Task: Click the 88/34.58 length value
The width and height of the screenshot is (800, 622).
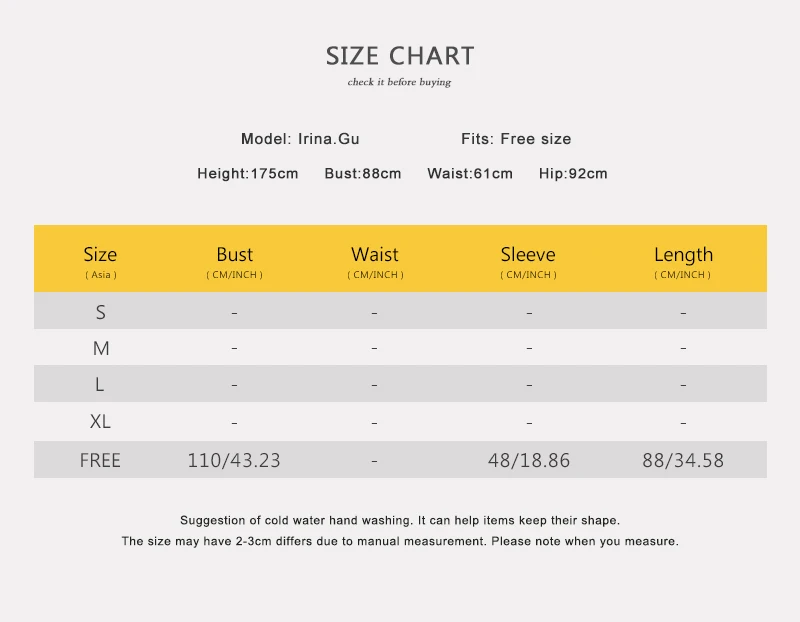Action: click(683, 460)
